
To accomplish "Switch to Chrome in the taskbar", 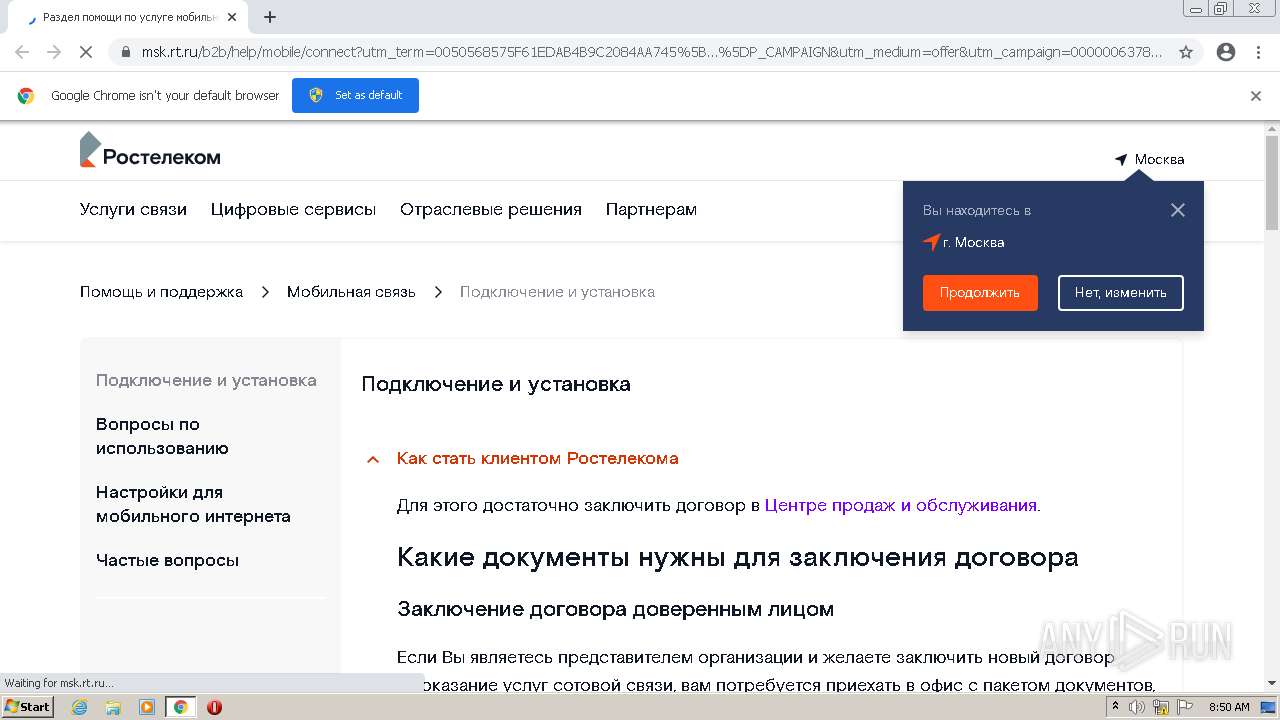I will (x=181, y=707).
